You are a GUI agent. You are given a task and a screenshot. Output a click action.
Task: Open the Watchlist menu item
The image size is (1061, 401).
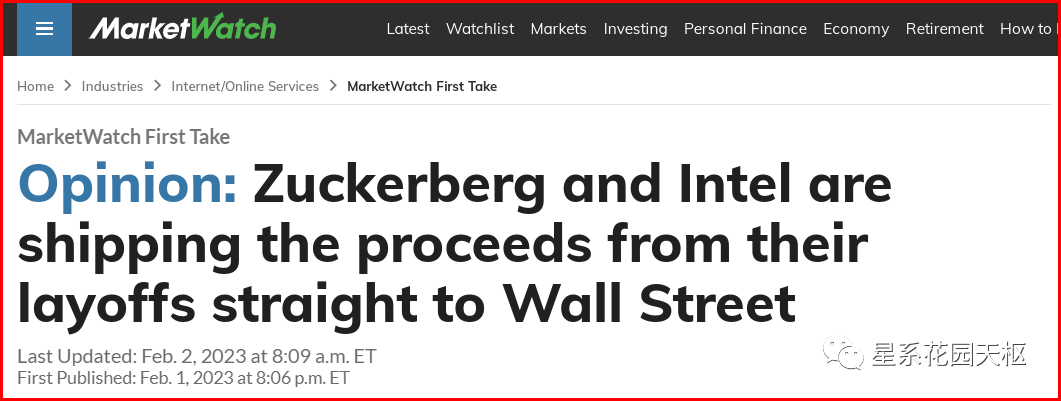(480, 29)
